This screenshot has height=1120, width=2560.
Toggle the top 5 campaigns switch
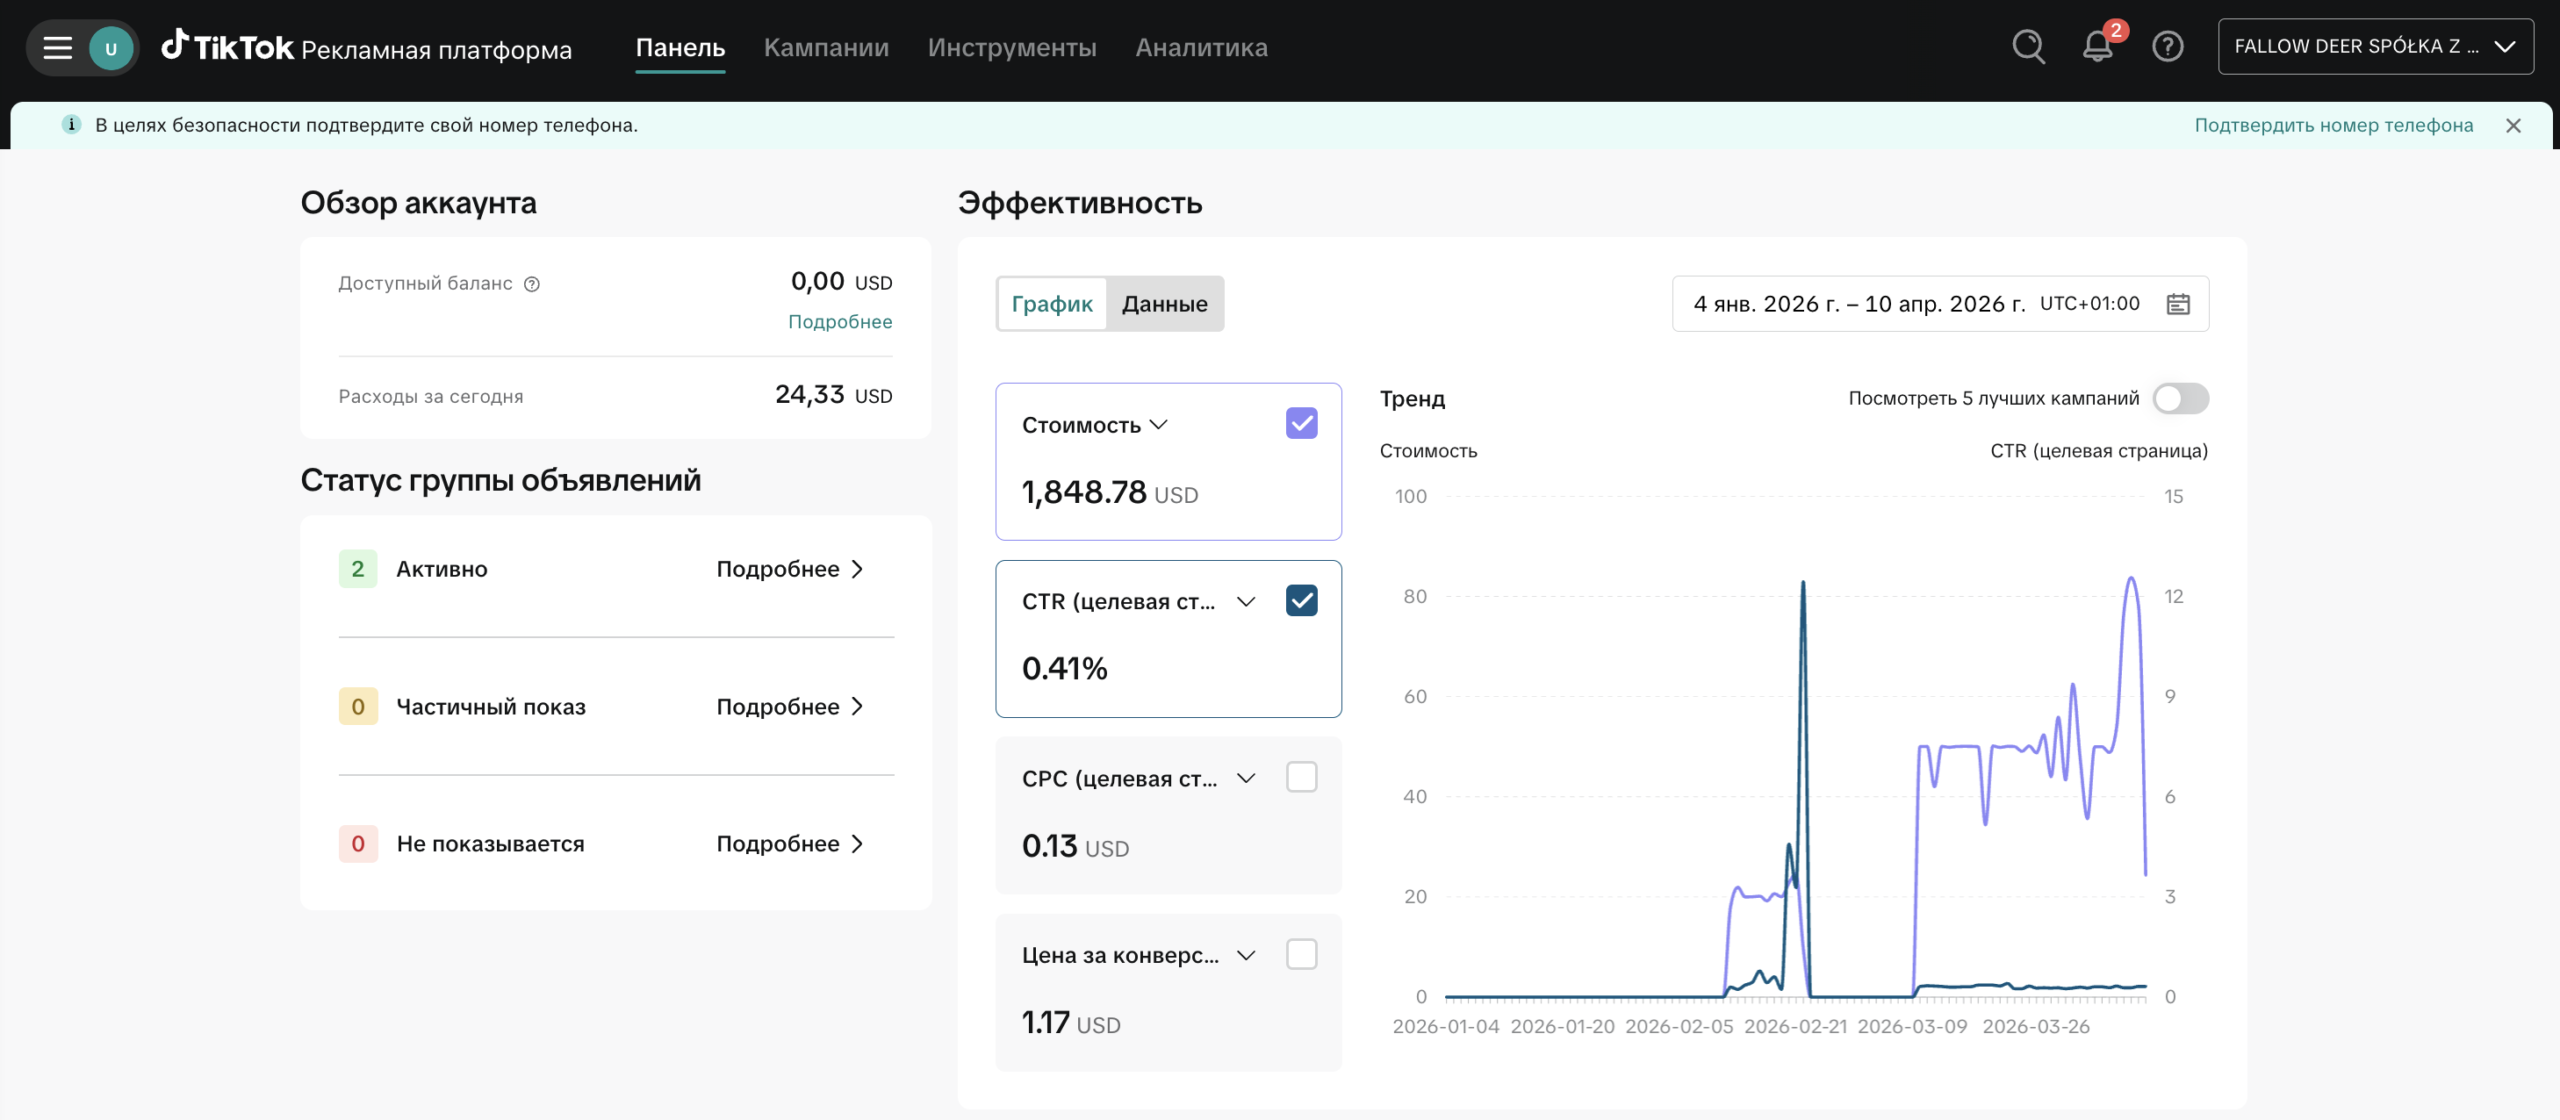point(2180,398)
